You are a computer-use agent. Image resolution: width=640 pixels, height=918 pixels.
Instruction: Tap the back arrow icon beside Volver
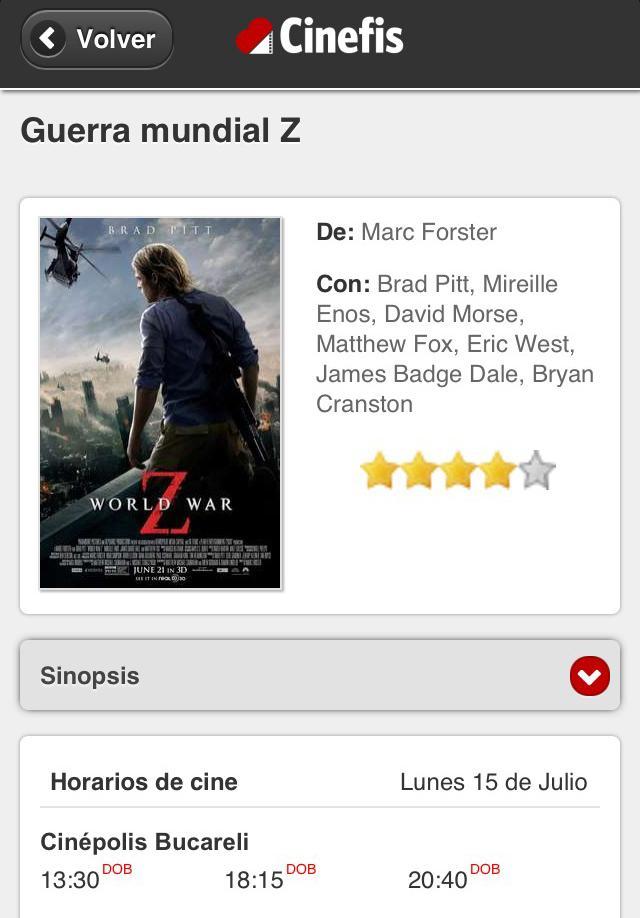pos(47,39)
